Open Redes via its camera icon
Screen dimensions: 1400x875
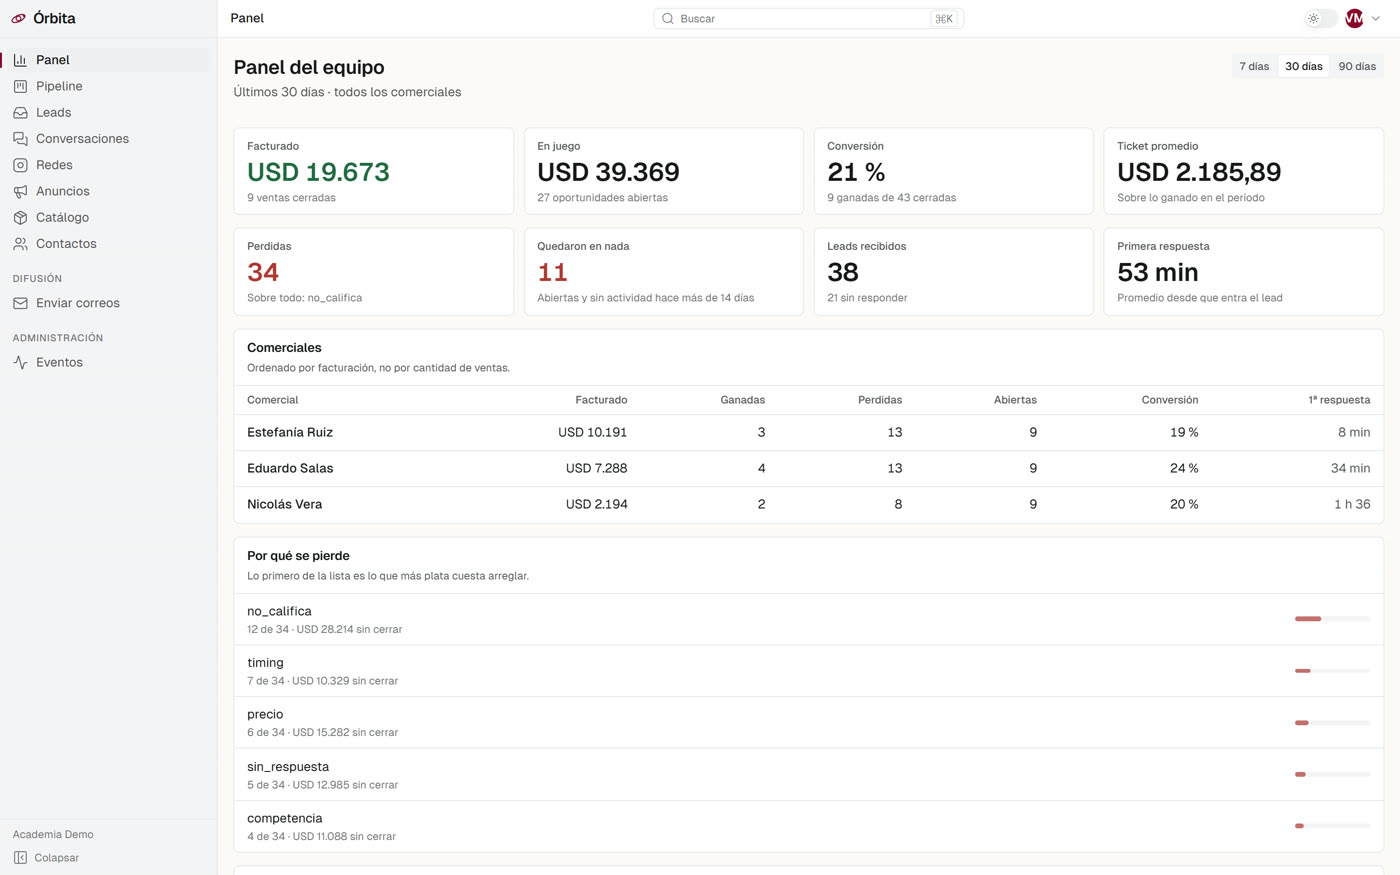pos(20,165)
